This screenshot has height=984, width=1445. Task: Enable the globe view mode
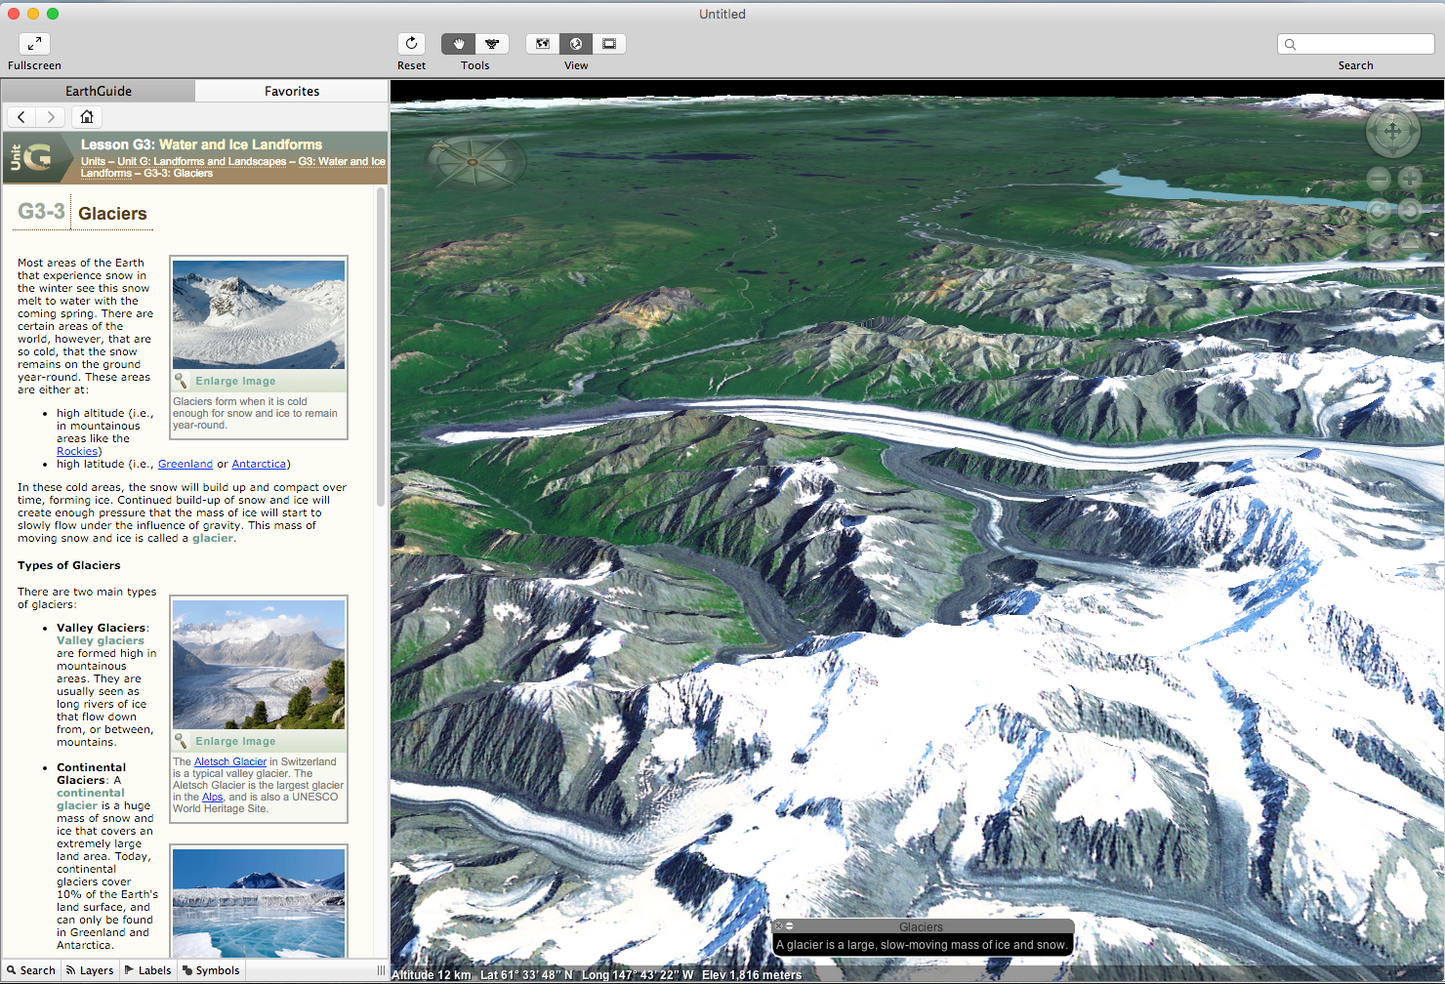point(576,44)
